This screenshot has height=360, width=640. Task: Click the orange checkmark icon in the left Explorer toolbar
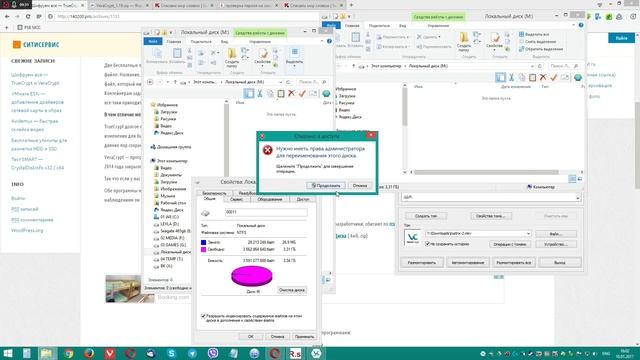click(x=302, y=93)
